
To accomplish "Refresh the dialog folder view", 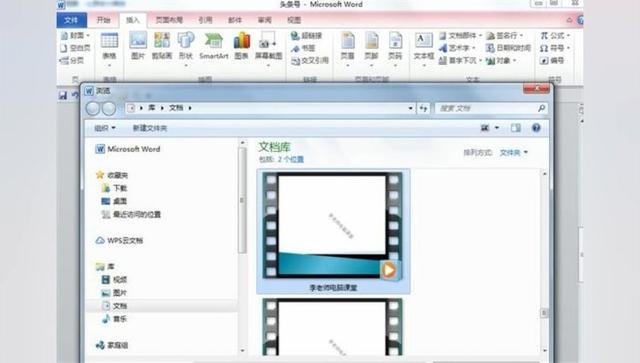I will pyautogui.click(x=424, y=108).
